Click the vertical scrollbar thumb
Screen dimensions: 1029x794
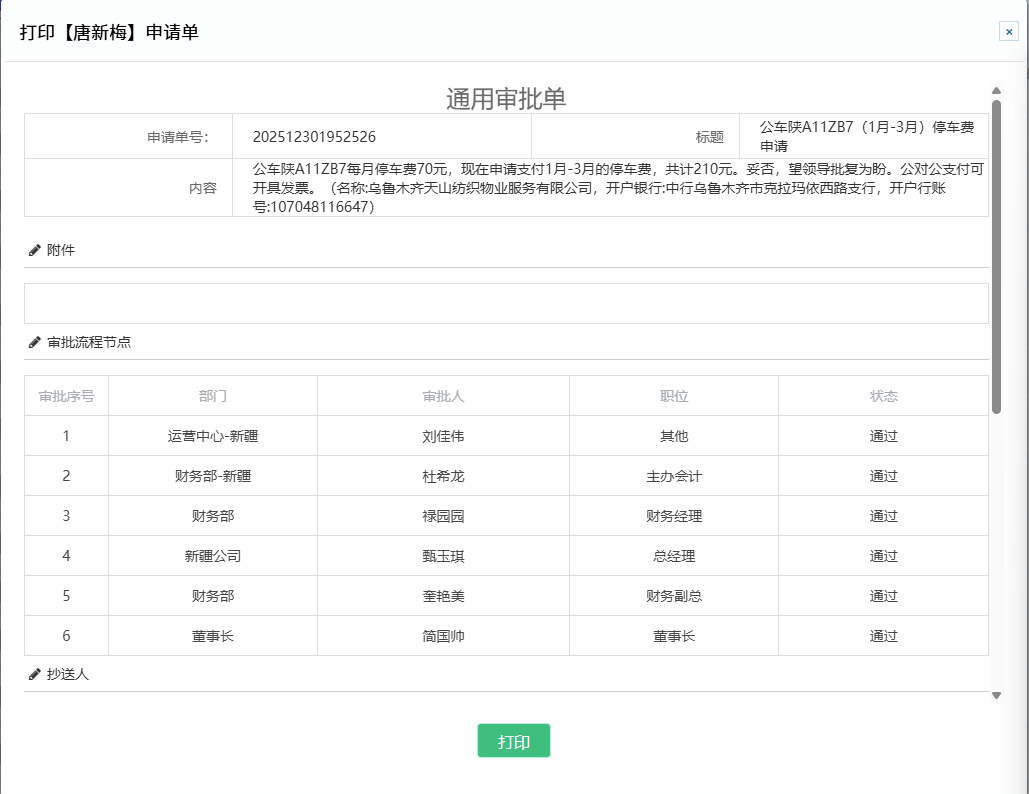point(996,255)
